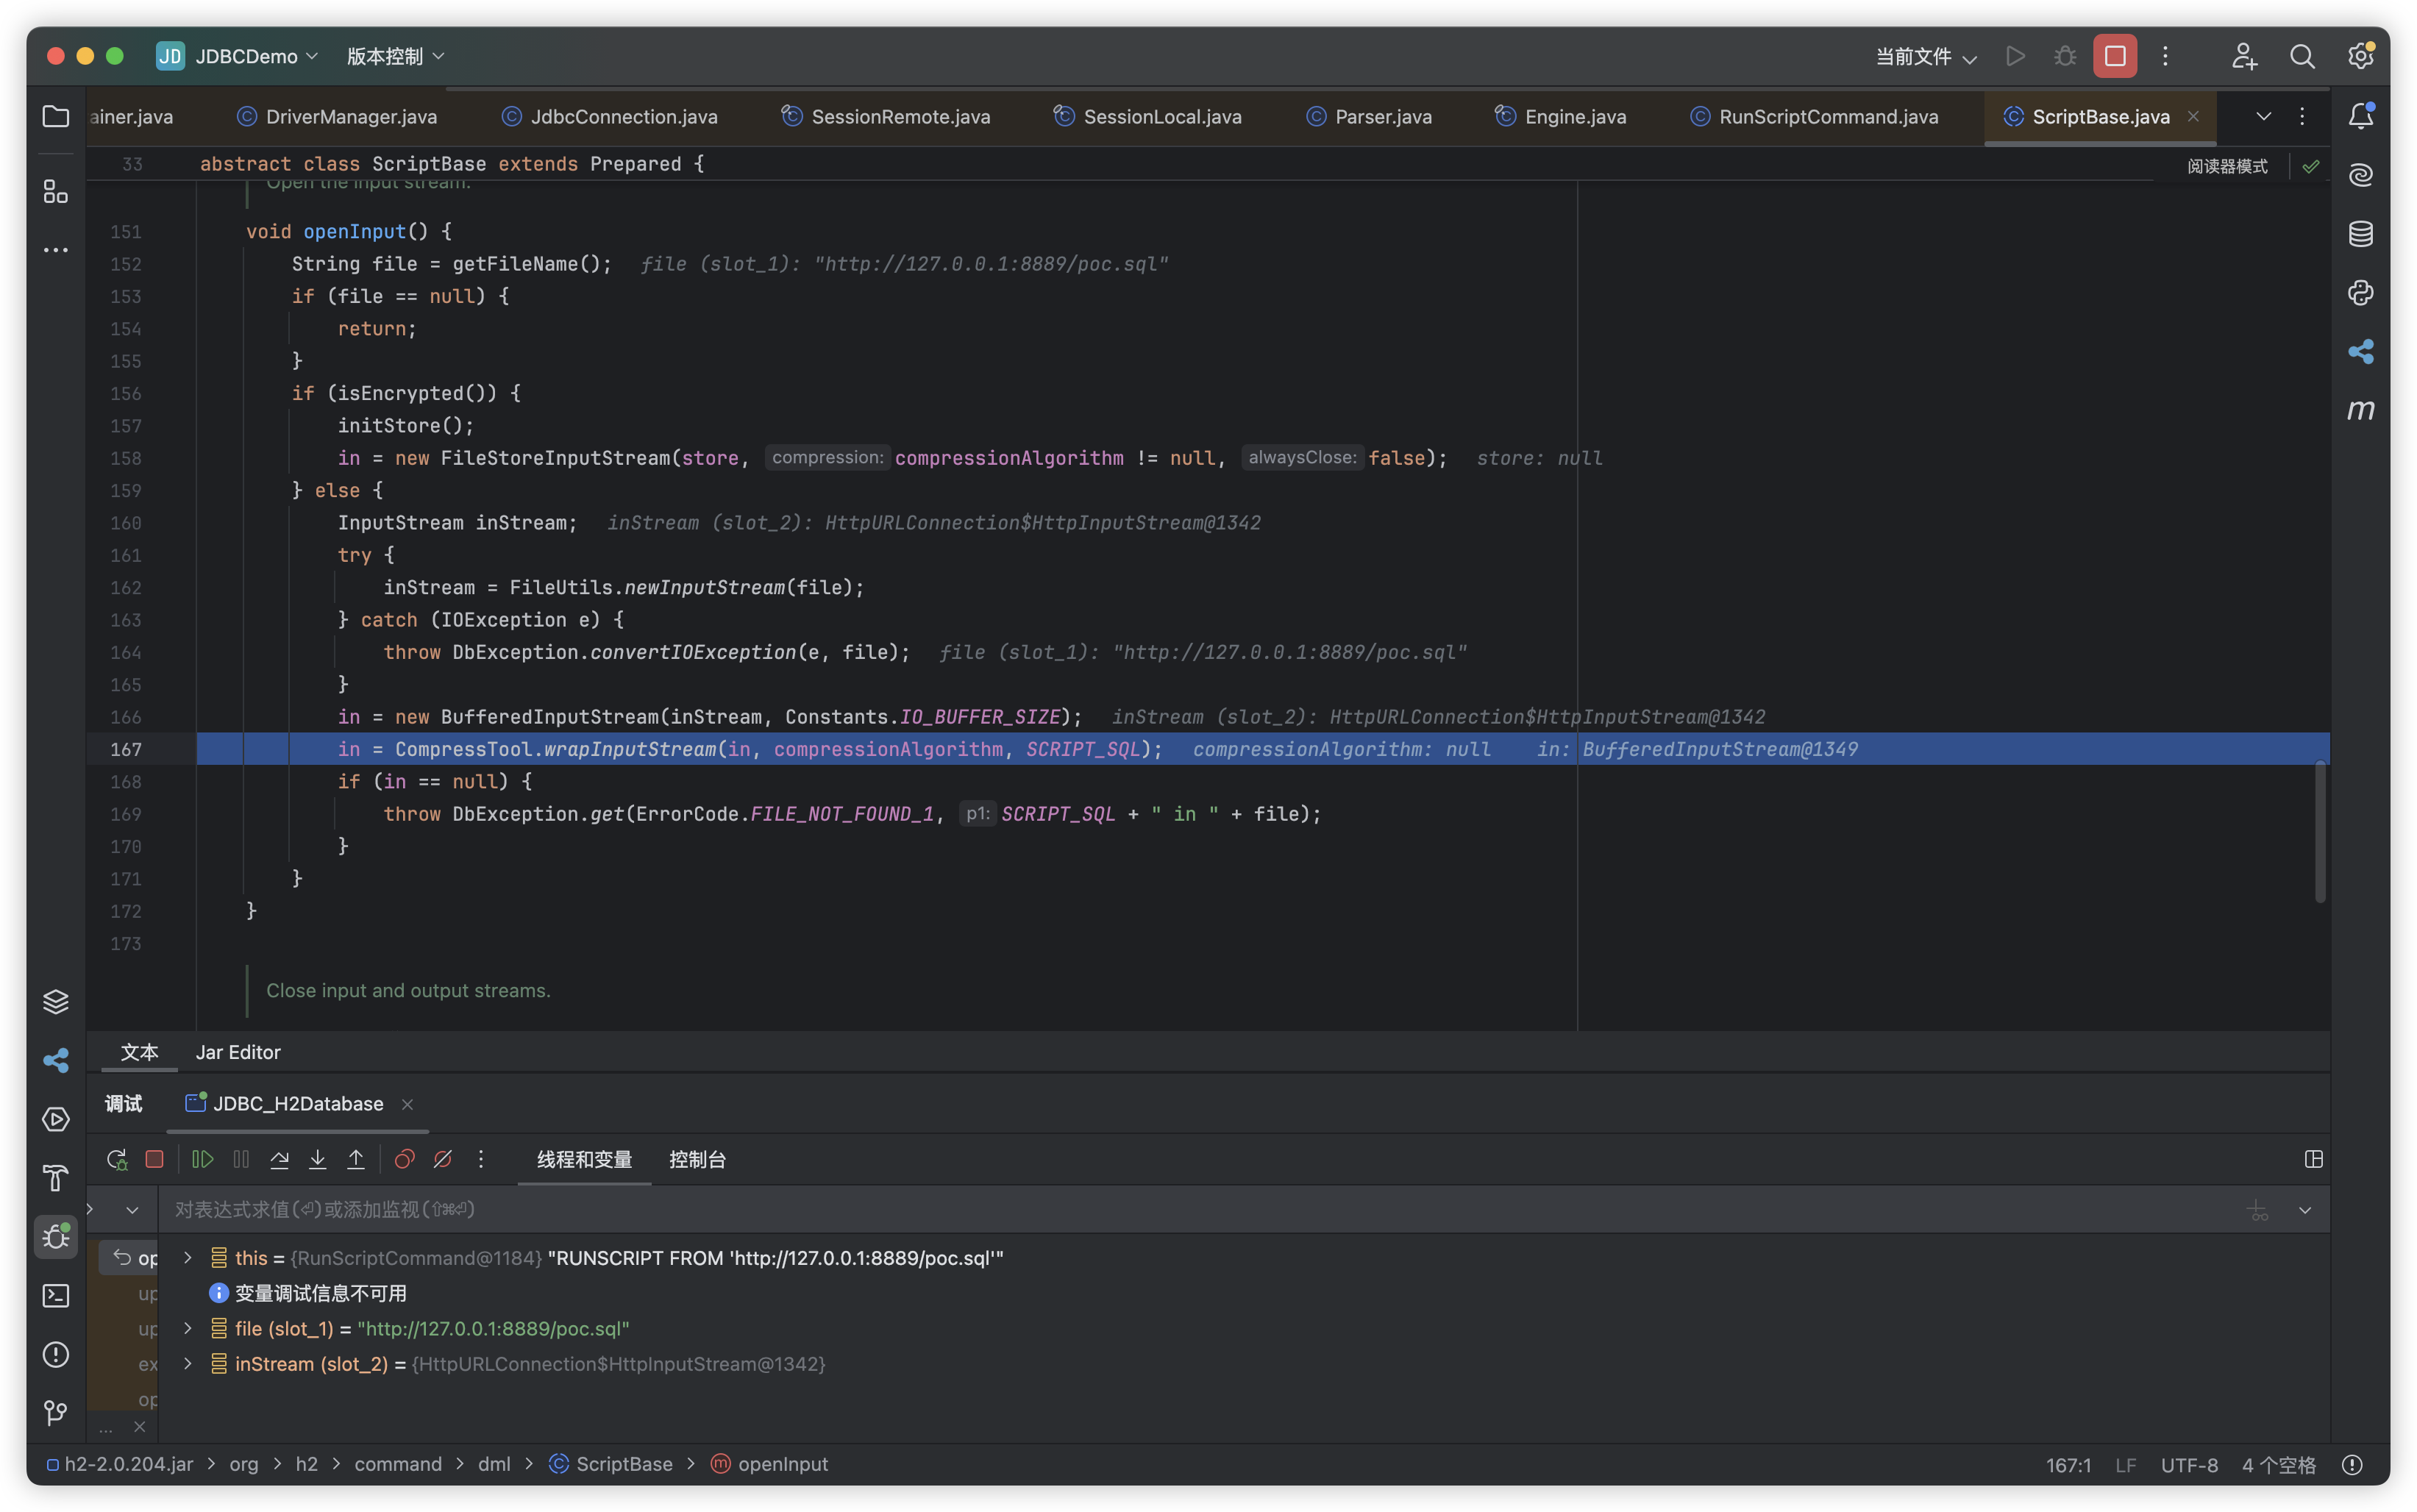This screenshot has width=2417, height=1512.
Task: Click the editor vertical scrollbar
Action: tap(2320, 832)
